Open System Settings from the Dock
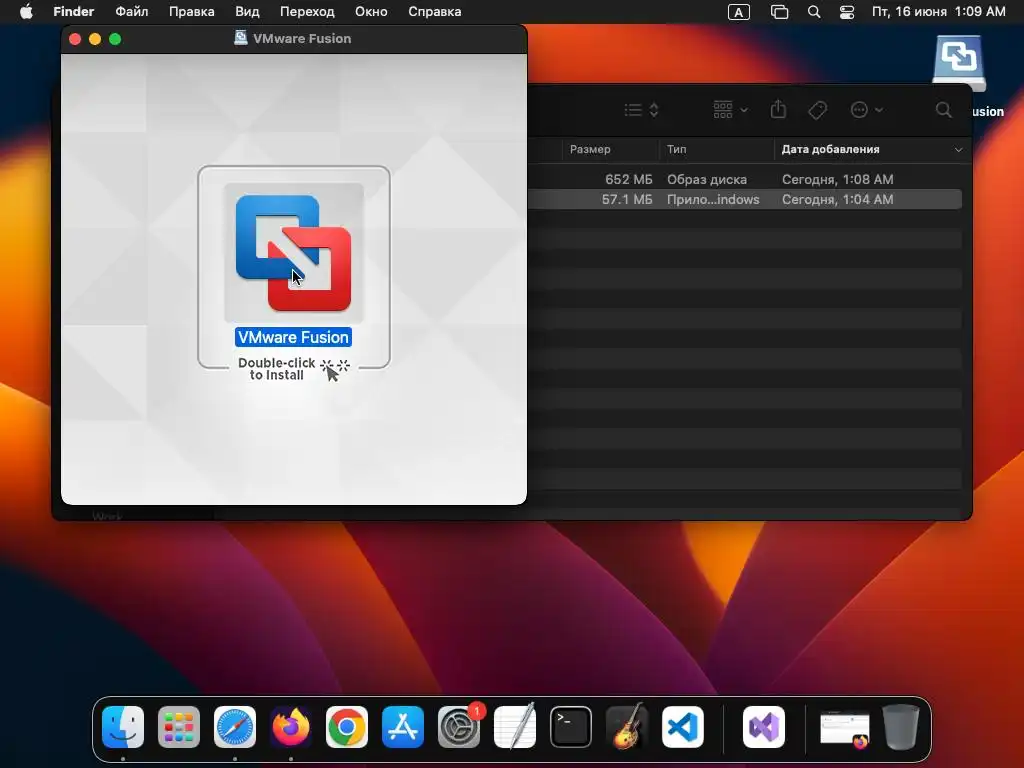The height and width of the screenshot is (768, 1024). click(x=459, y=727)
